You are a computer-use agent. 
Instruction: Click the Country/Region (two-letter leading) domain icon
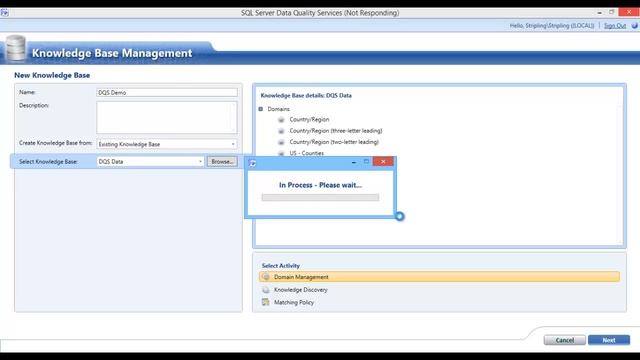pos(281,142)
